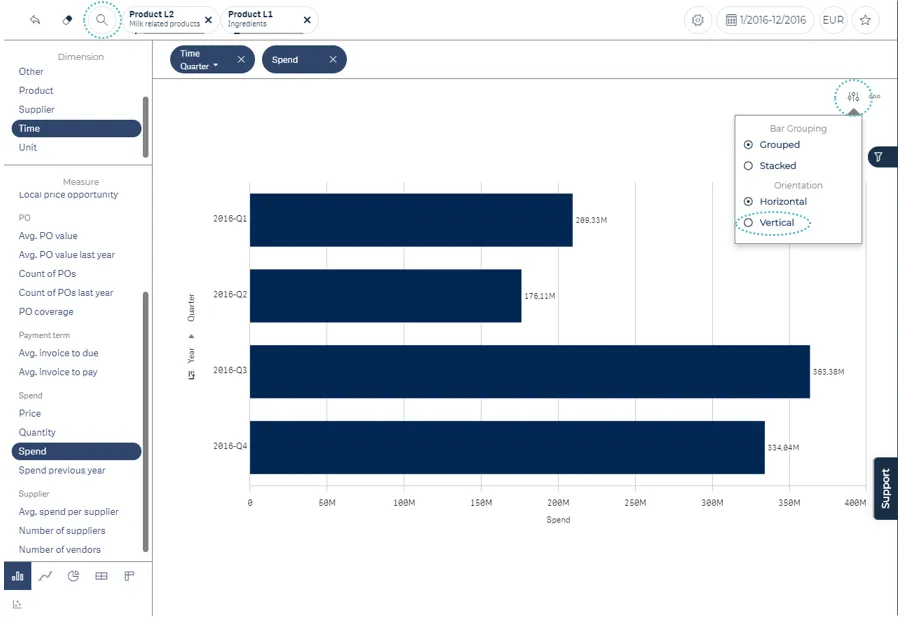Click the back arrow icon
The width and height of the screenshot is (904, 621).
coord(35,20)
